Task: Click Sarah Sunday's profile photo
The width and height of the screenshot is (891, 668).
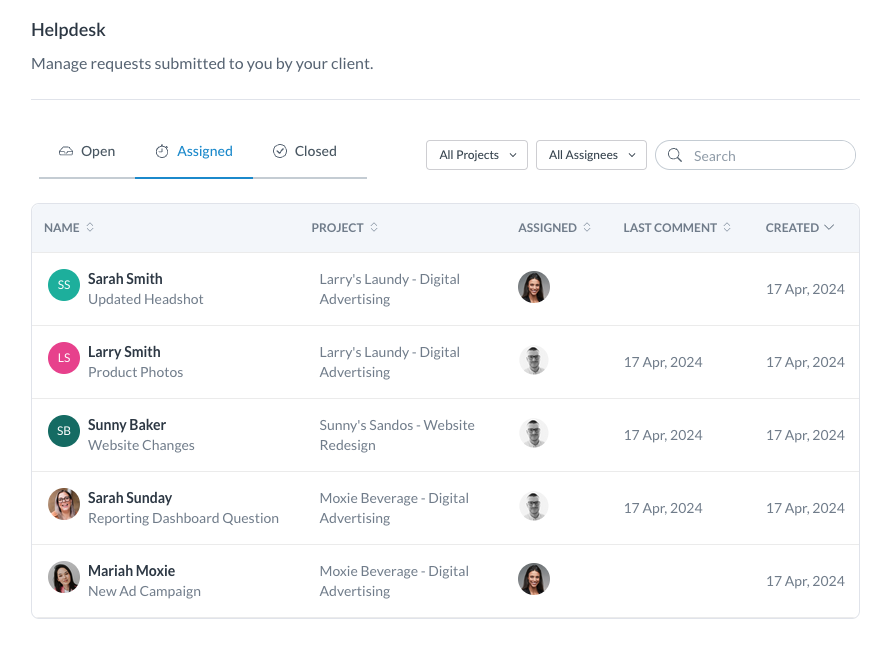Action: [64, 504]
